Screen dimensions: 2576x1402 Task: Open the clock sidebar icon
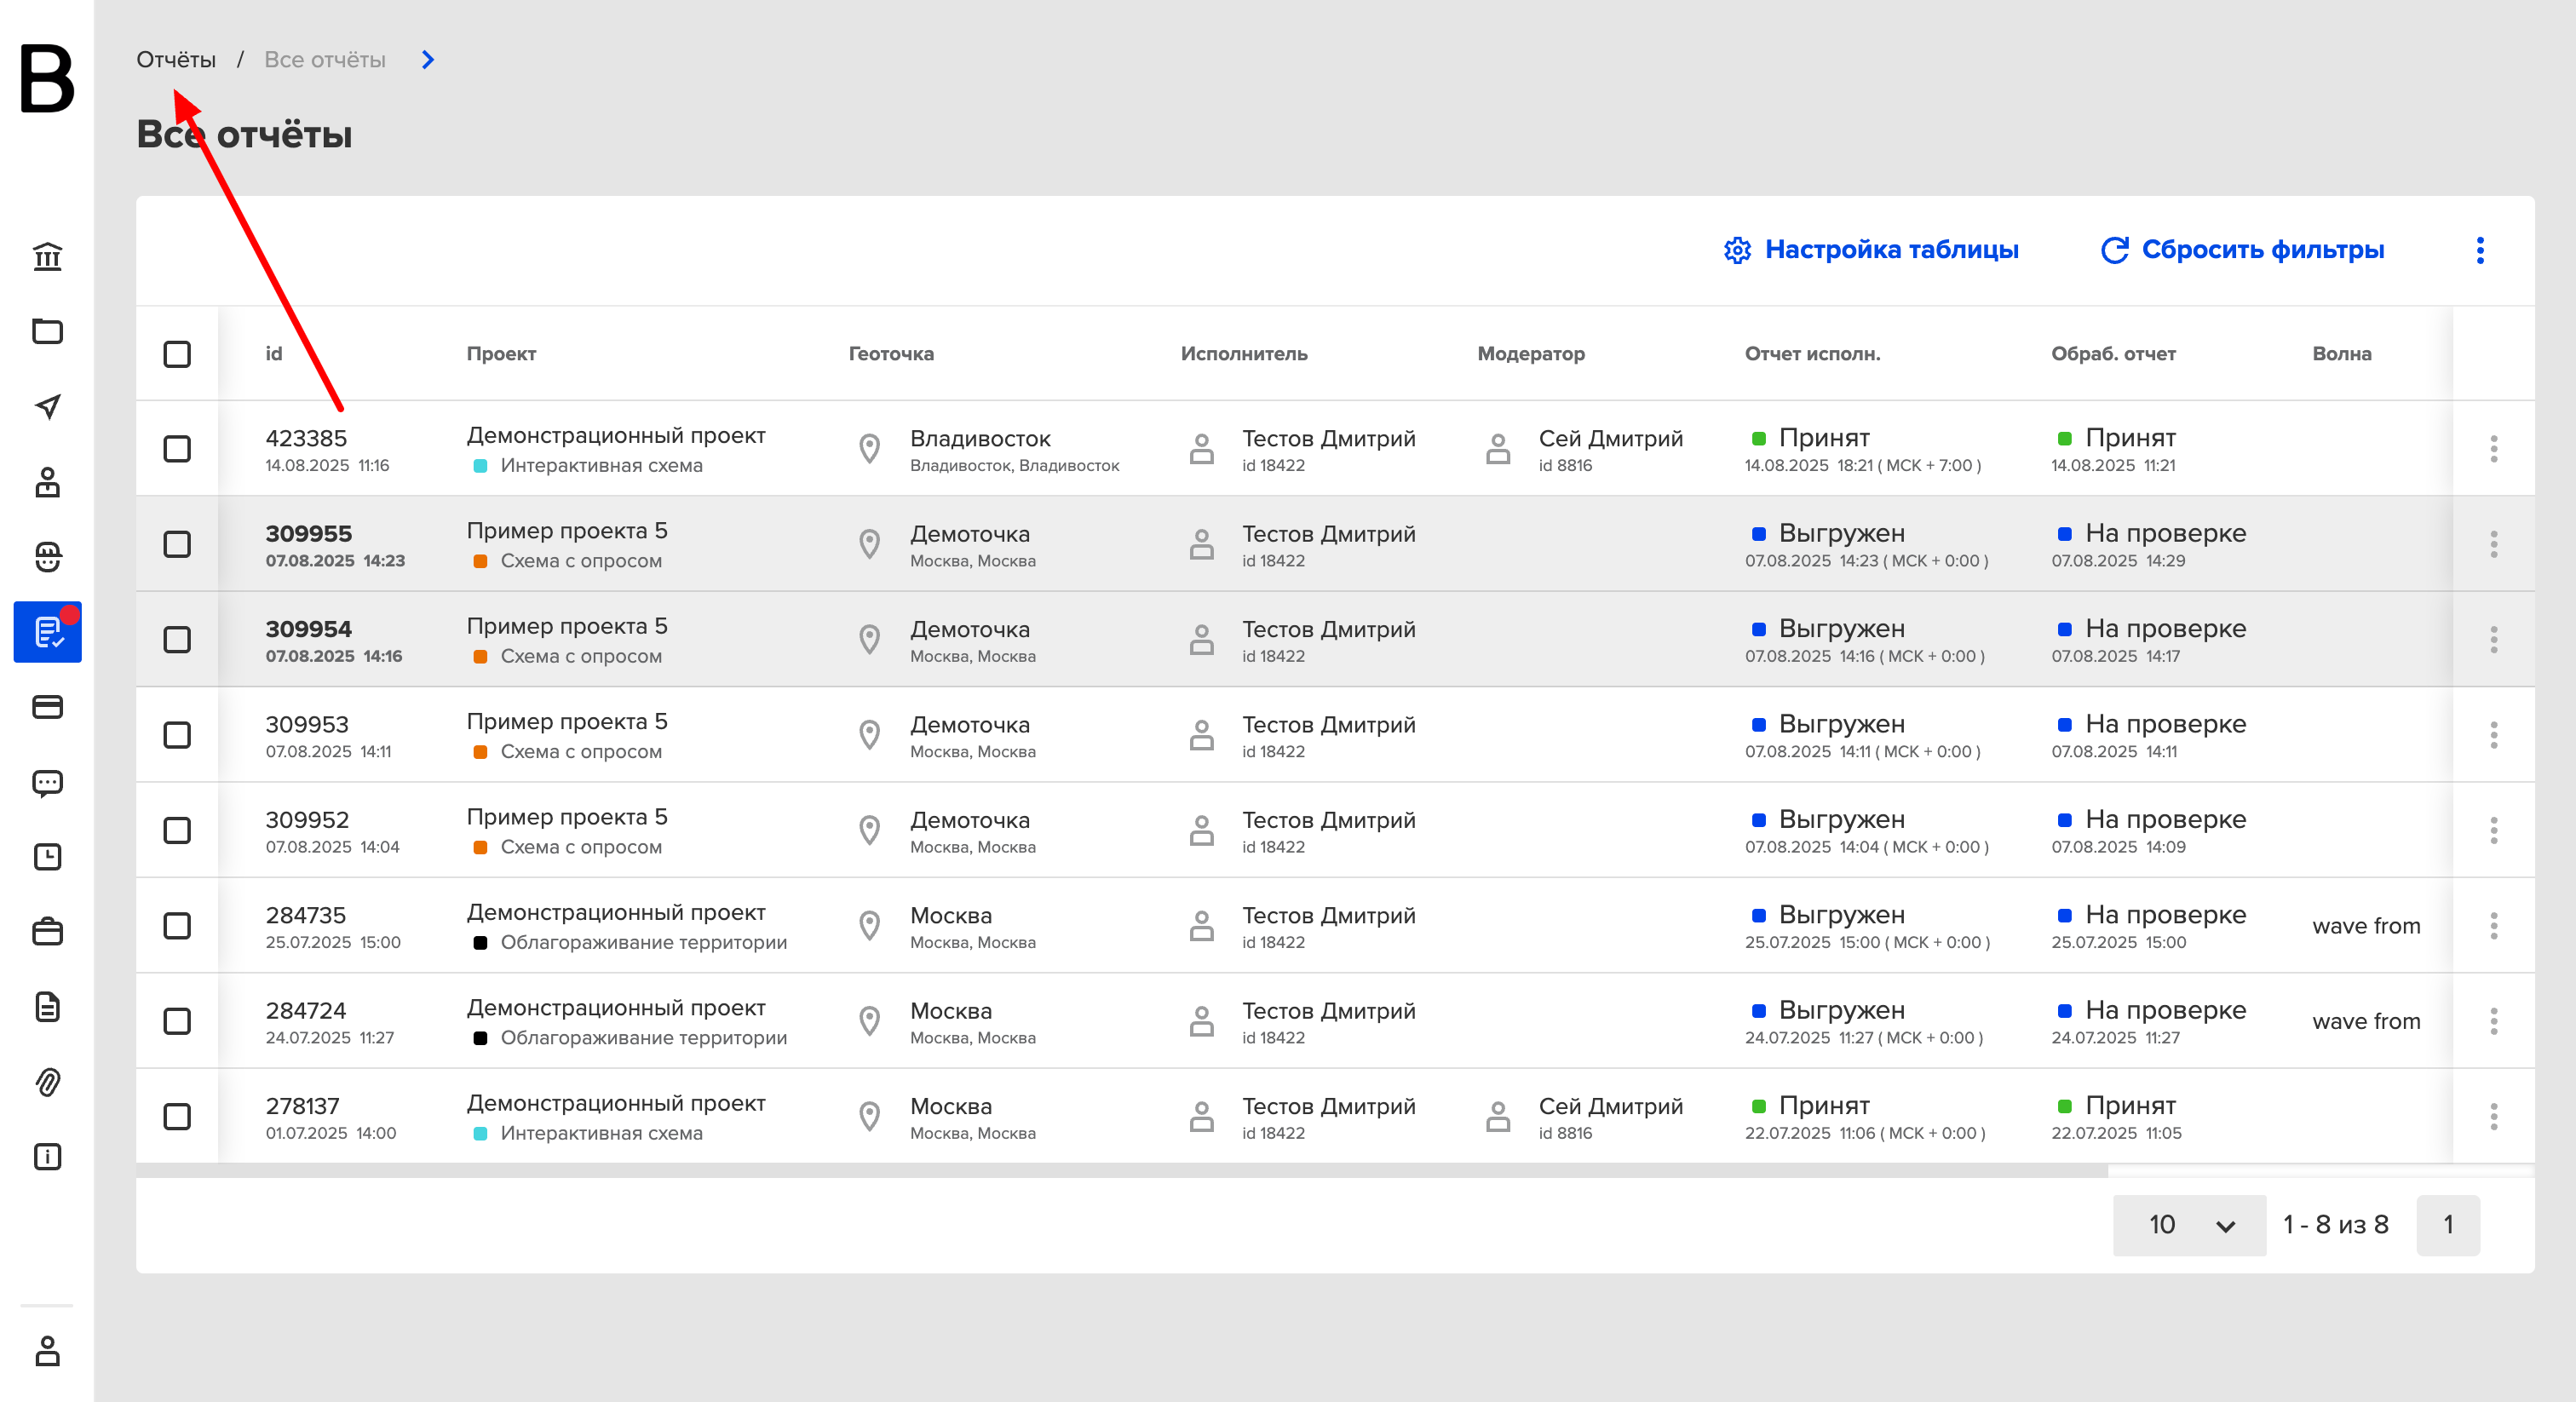click(x=47, y=857)
